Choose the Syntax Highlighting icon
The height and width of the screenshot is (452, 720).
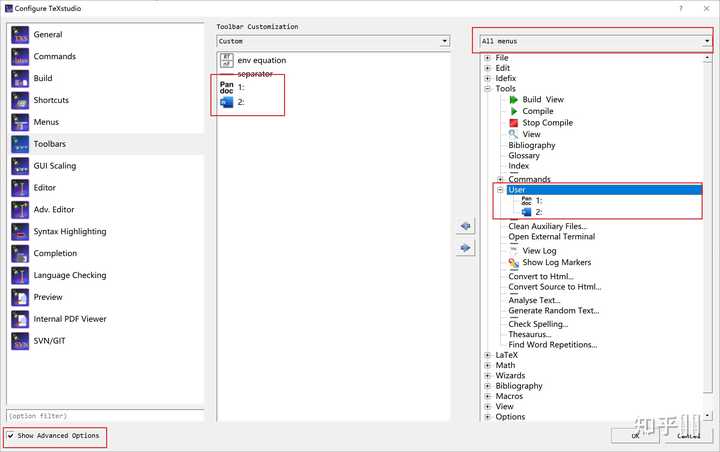[x=20, y=232]
